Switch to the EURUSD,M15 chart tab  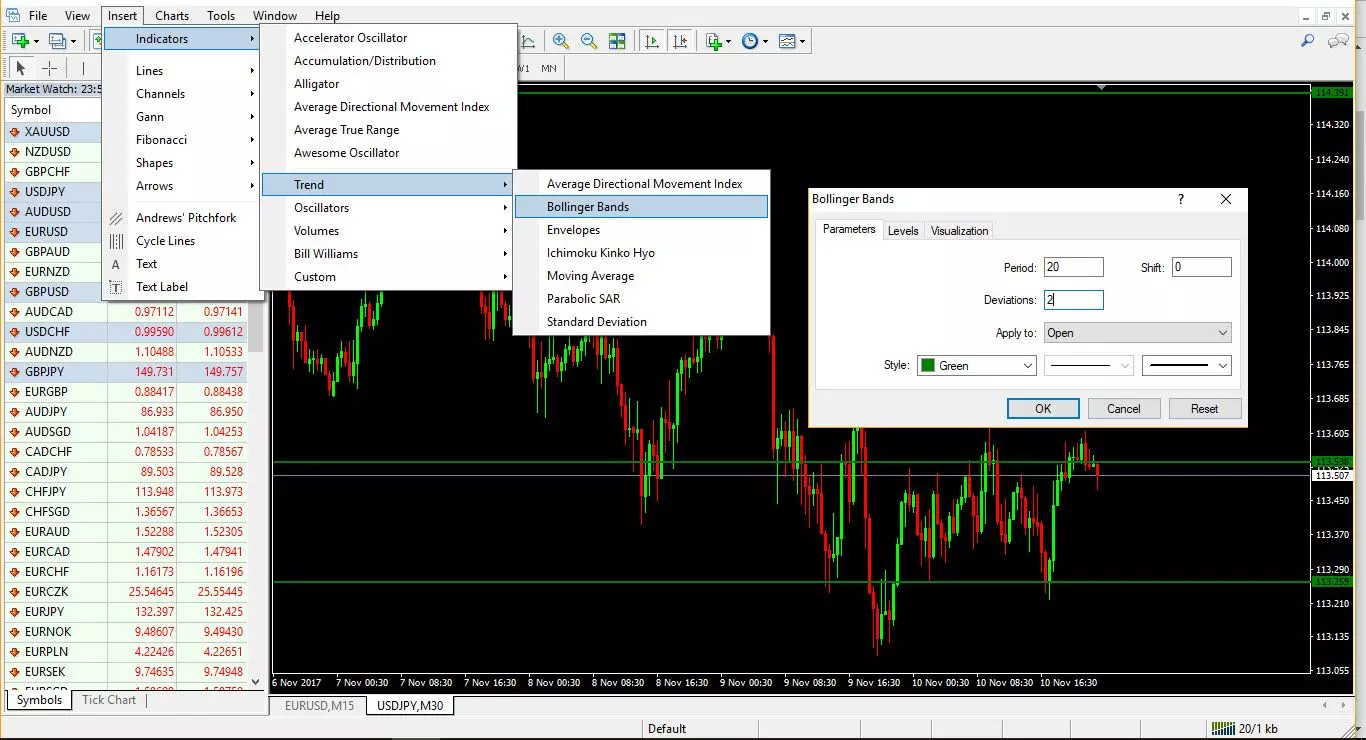(x=319, y=706)
